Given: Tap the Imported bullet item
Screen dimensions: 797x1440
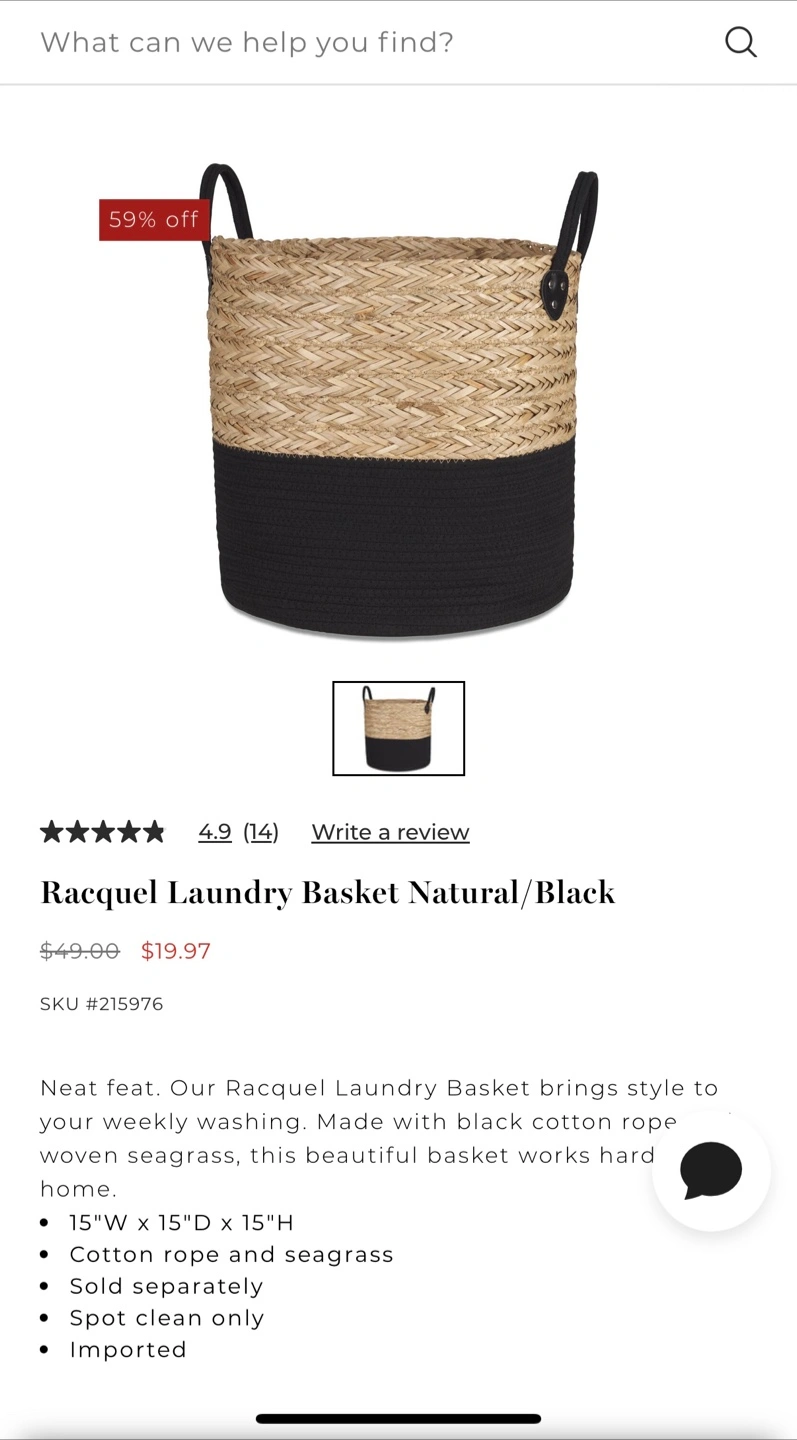Looking at the screenshot, I should tap(128, 1350).
